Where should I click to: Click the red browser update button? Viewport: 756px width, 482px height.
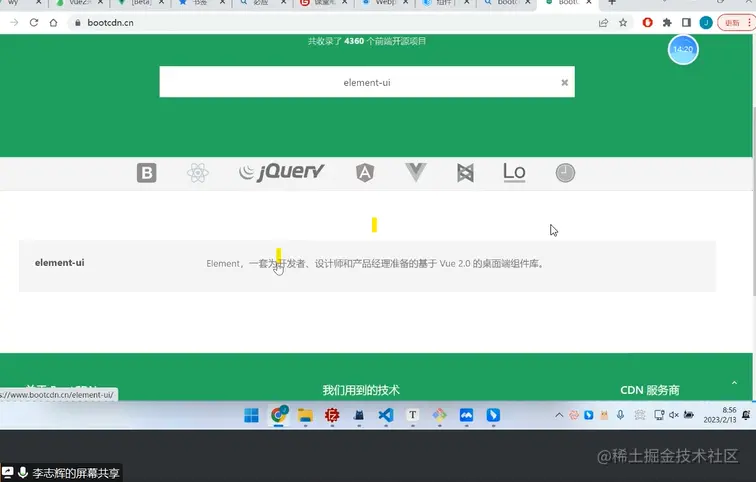(x=736, y=23)
